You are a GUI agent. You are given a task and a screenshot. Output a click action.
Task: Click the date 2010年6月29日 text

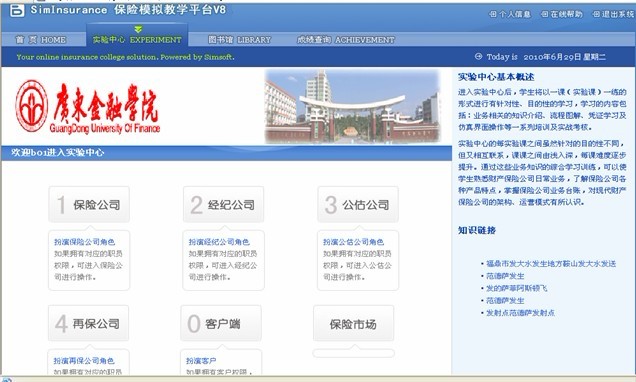tap(552, 57)
